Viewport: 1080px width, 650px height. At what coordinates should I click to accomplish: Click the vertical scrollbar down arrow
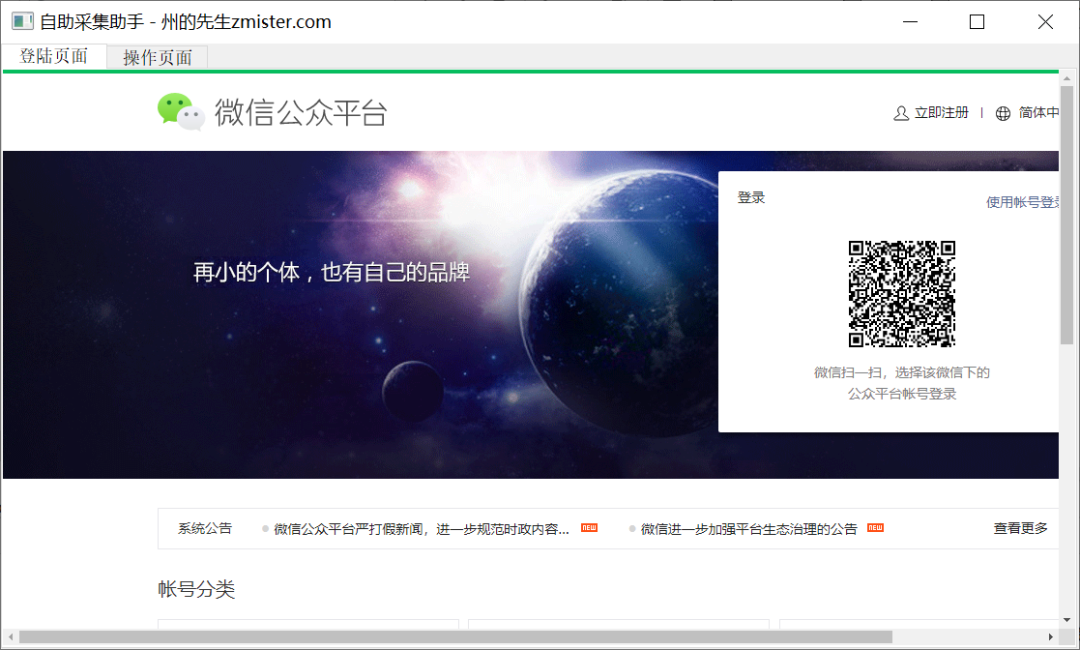1067,619
